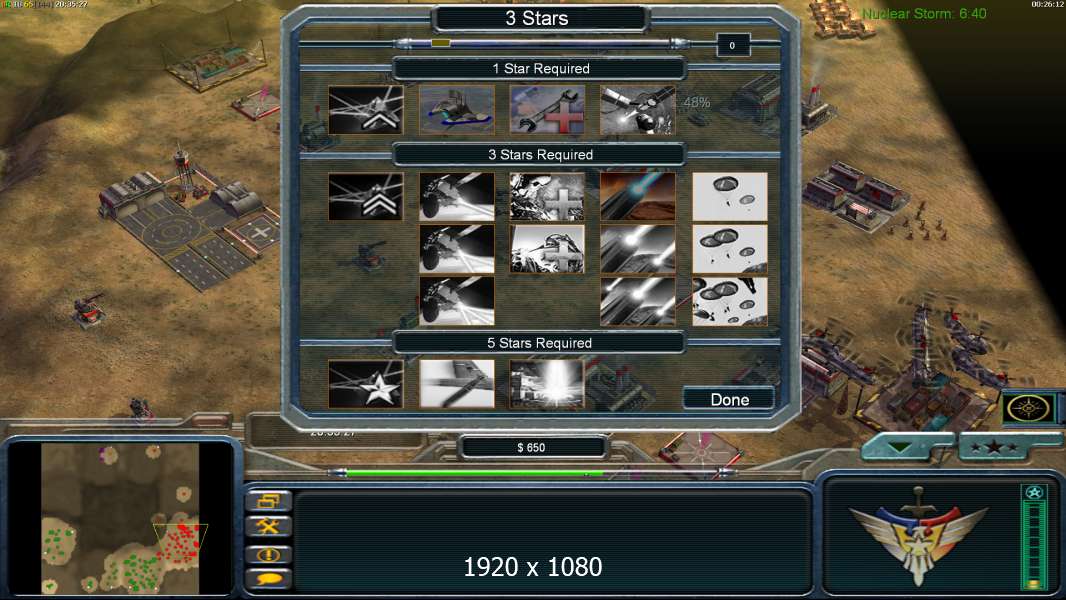The height and width of the screenshot is (600, 1066).
Task: Click the red units on minimap
Action: [x=181, y=542]
